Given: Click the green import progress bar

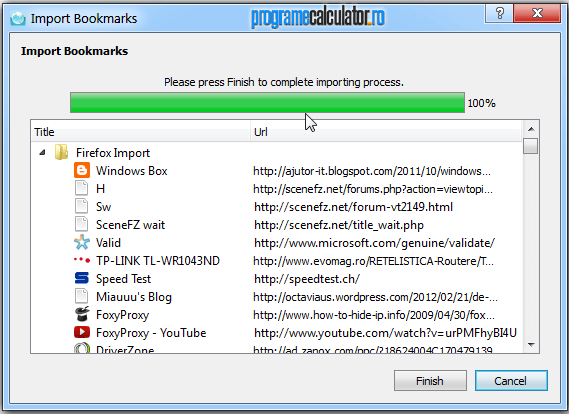Looking at the screenshot, I should pyautogui.click(x=267, y=103).
